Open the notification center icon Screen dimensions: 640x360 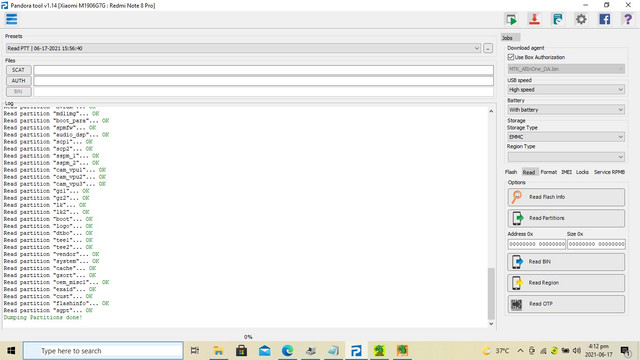click(x=625, y=351)
